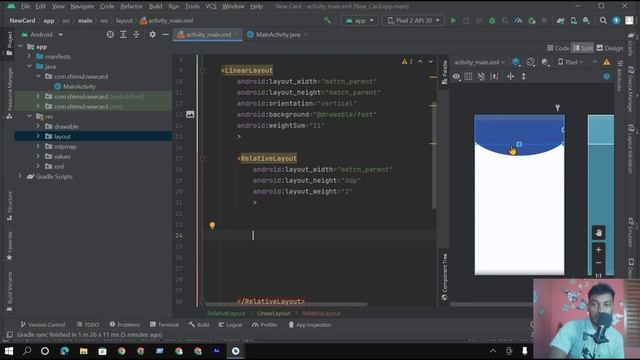Open the Problems tool window
Viewport: 640px width, 360px height.
124,324
